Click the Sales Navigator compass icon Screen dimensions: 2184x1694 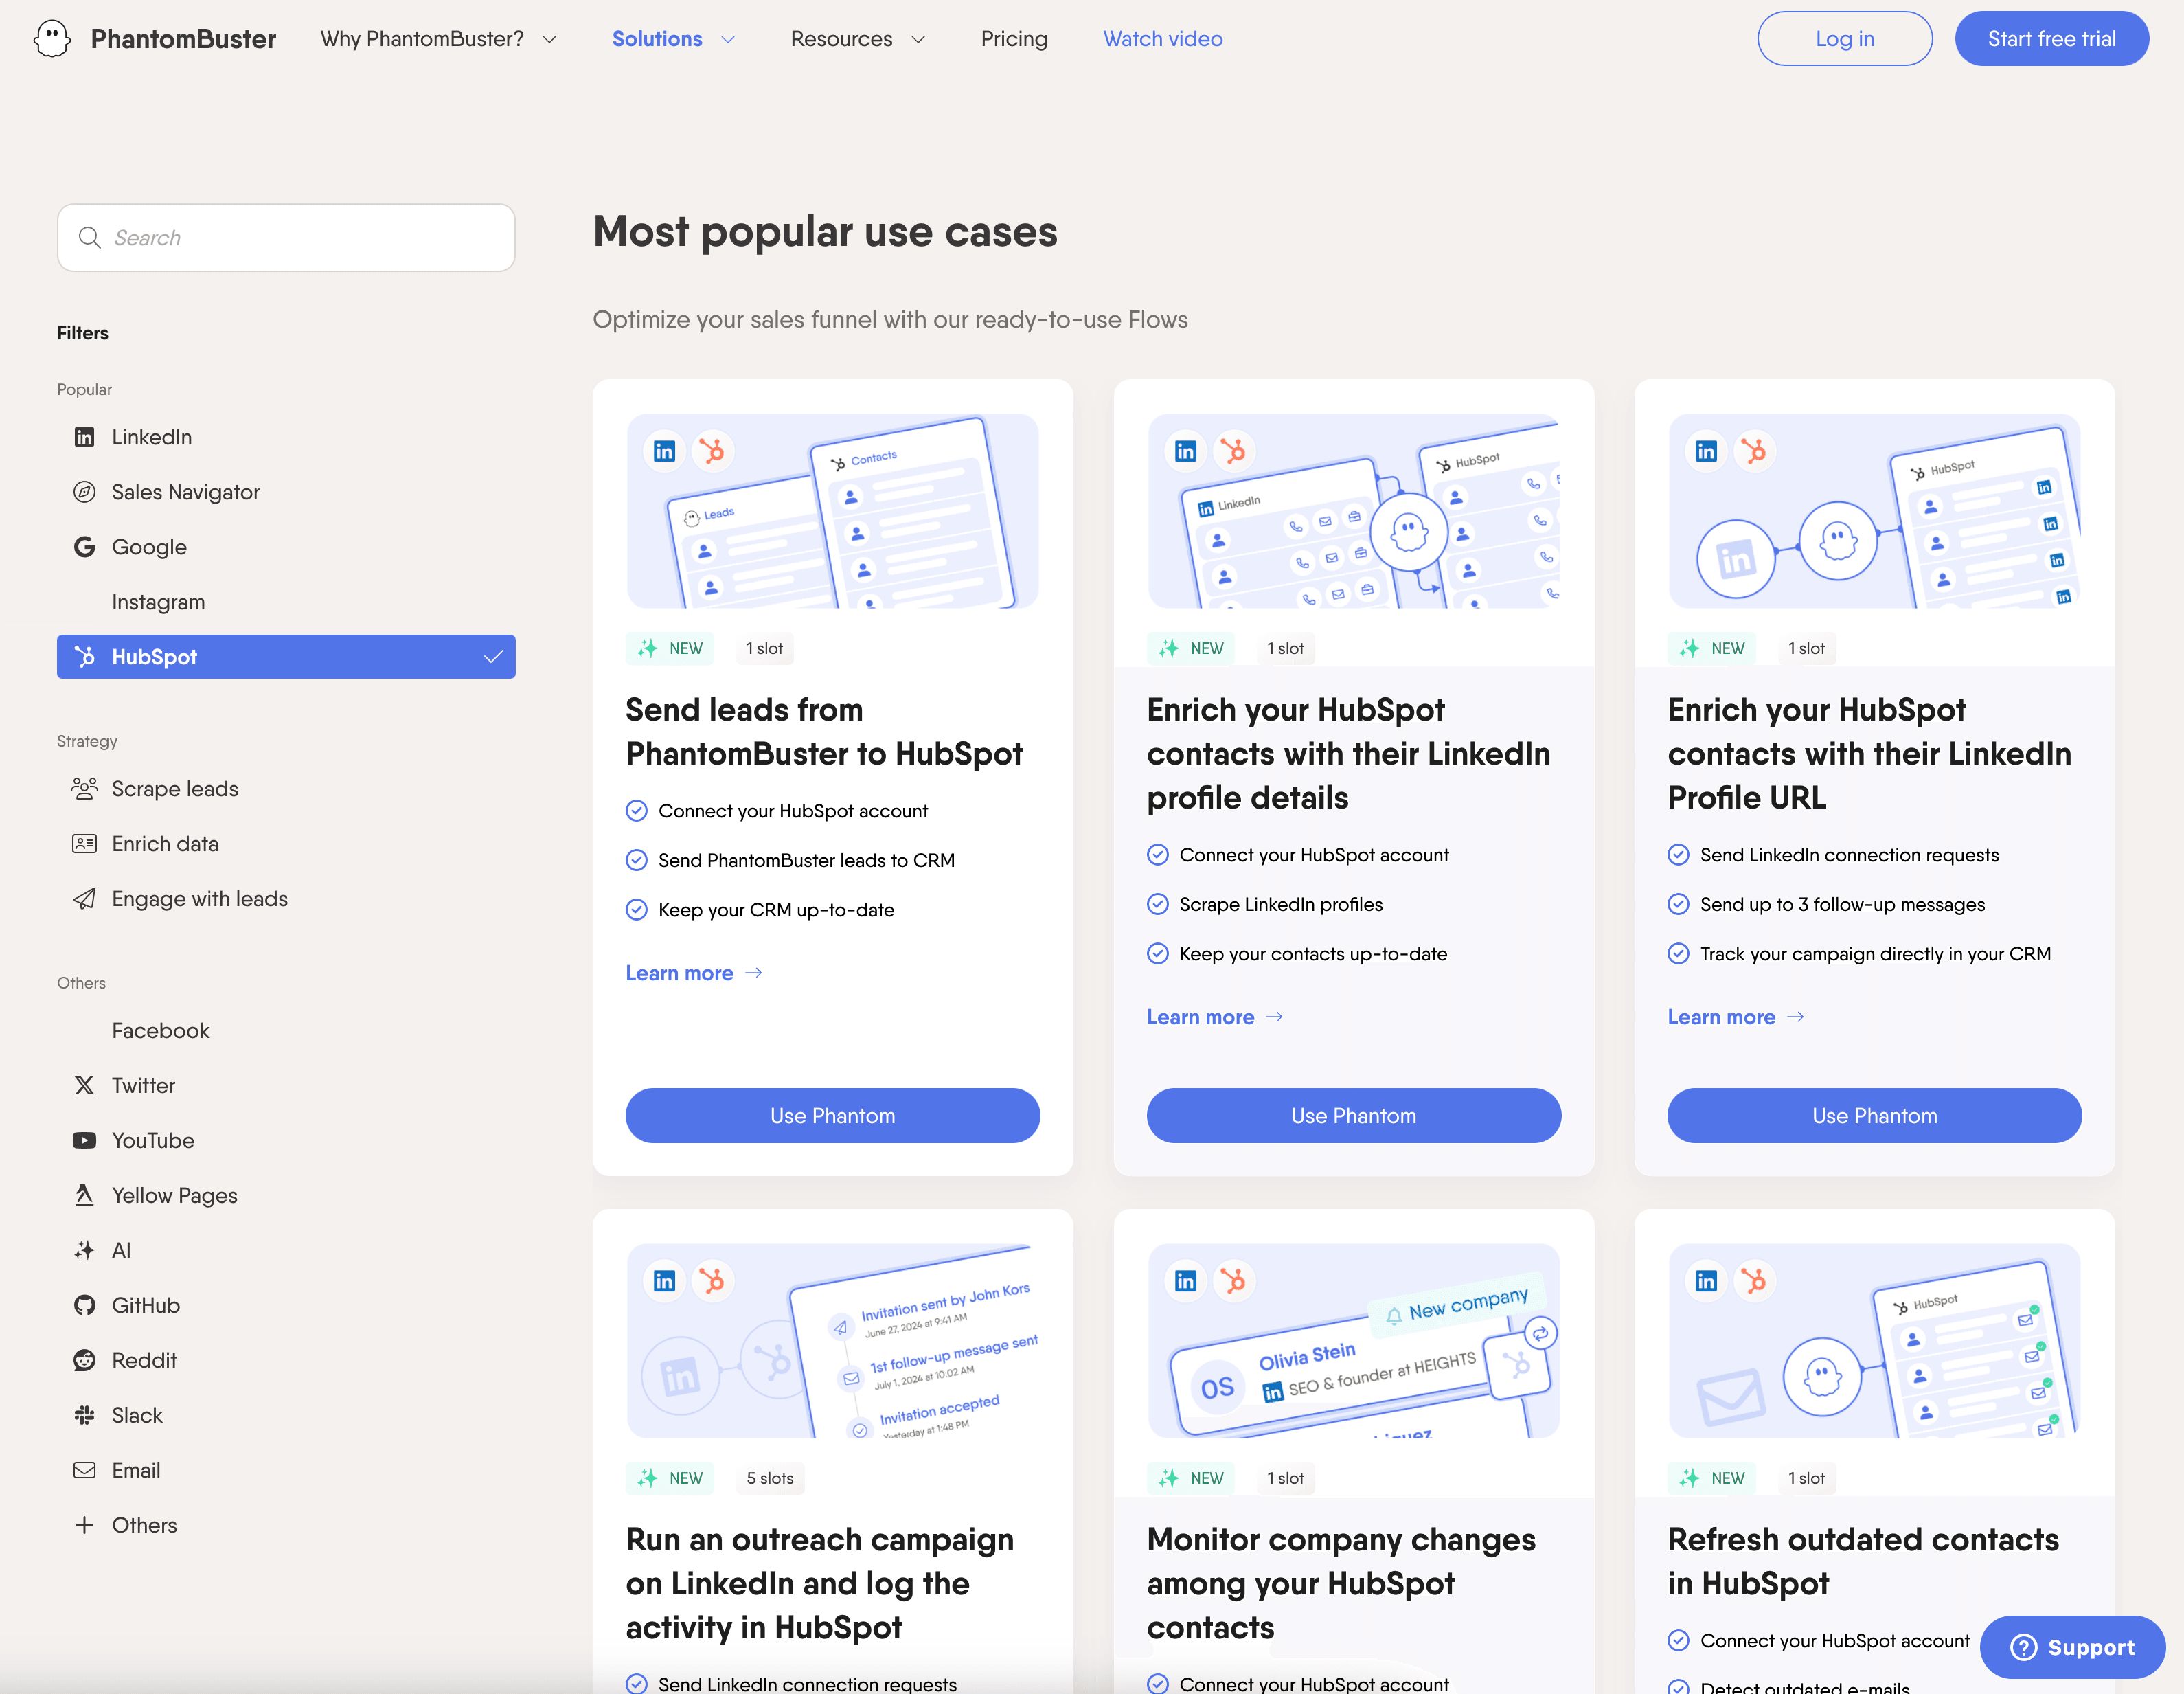tap(85, 492)
